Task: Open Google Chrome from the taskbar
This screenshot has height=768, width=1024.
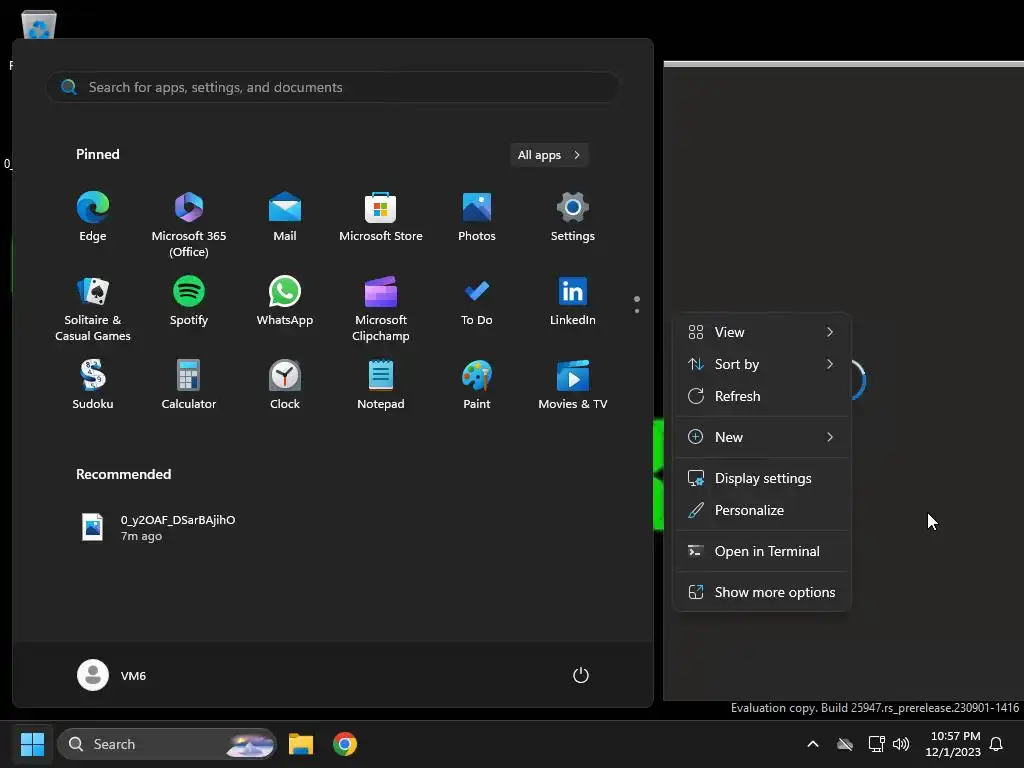Action: click(345, 744)
